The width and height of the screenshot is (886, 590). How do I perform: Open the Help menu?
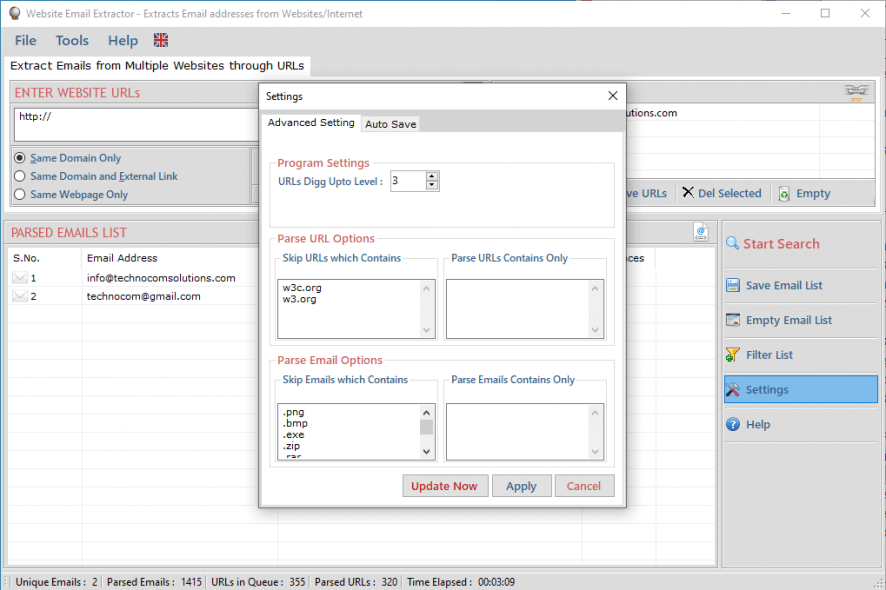(x=123, y=40)
